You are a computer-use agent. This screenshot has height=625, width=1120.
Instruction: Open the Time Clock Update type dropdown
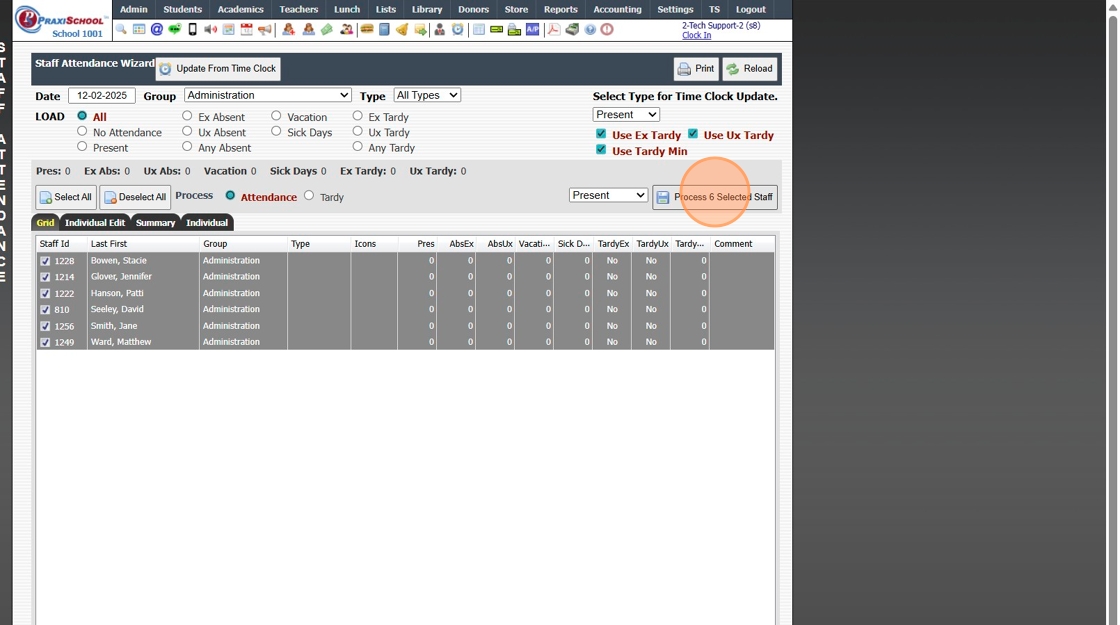pos(626,114)
